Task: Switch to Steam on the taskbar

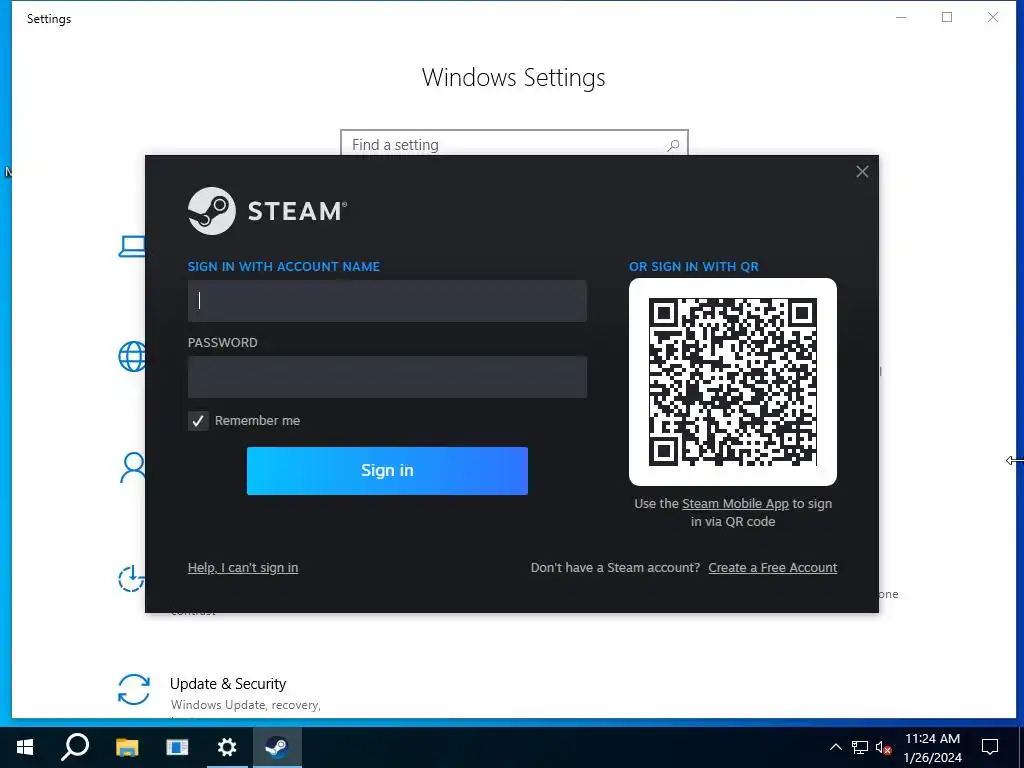Action: (277, 747)
